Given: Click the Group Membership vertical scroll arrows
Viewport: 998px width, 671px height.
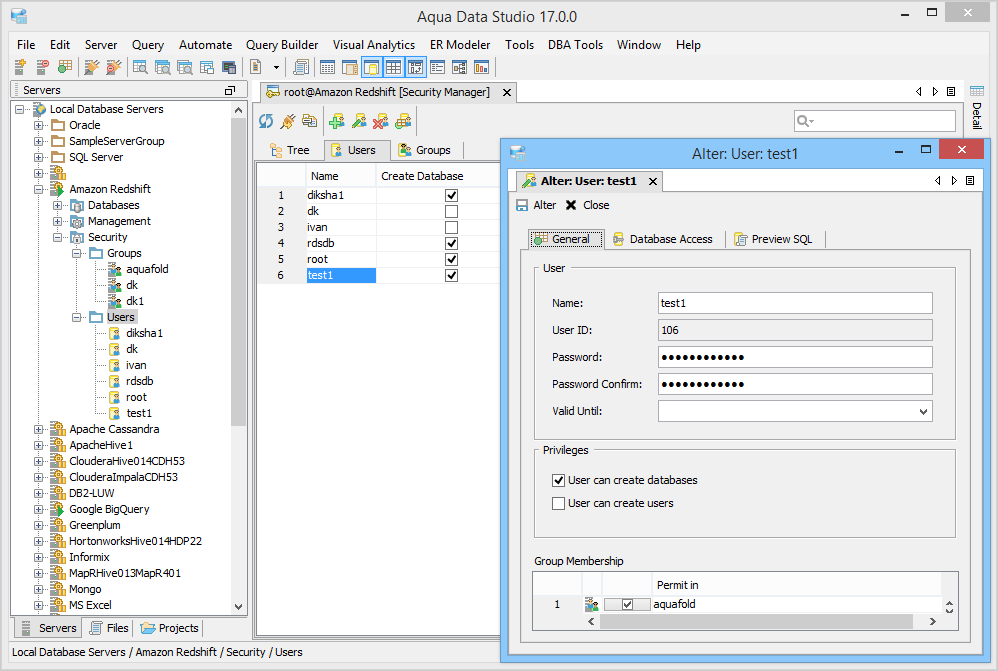Looking at the screenshot, I should tap(949, 607).
